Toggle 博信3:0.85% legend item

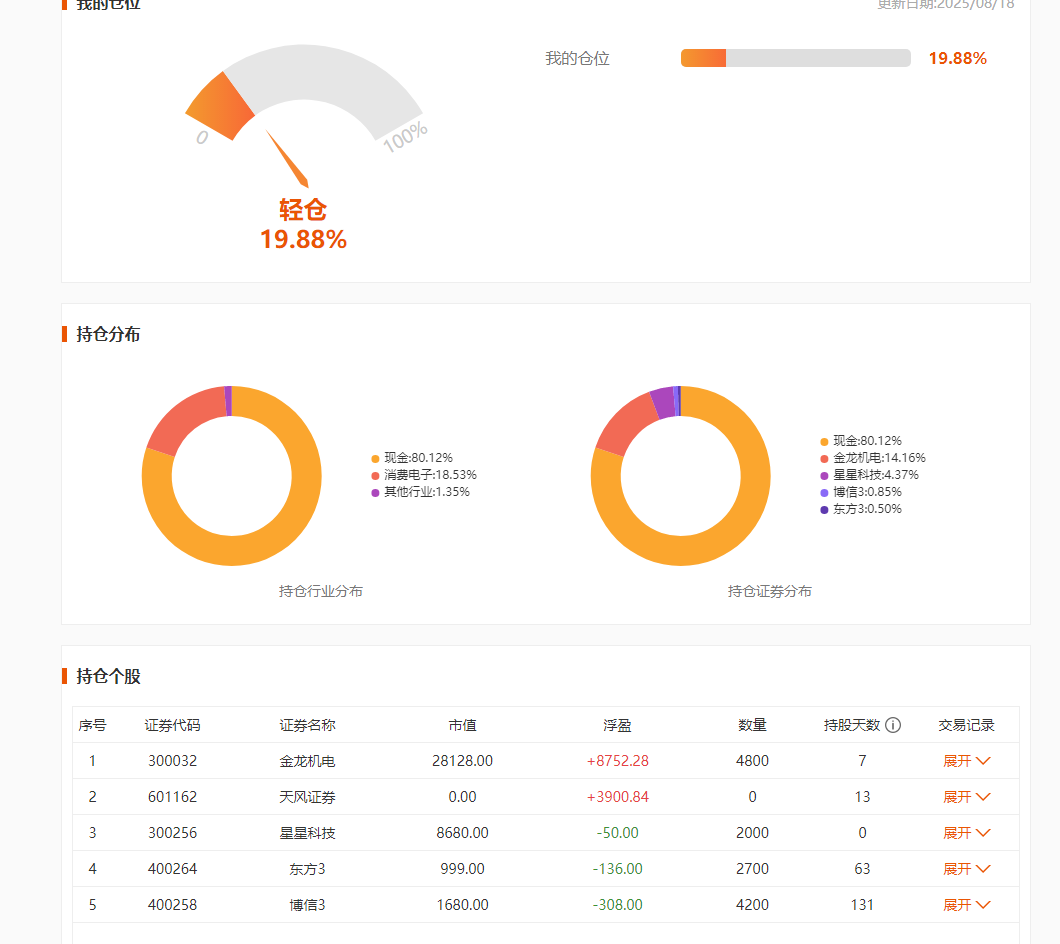(x=861, y=492)
